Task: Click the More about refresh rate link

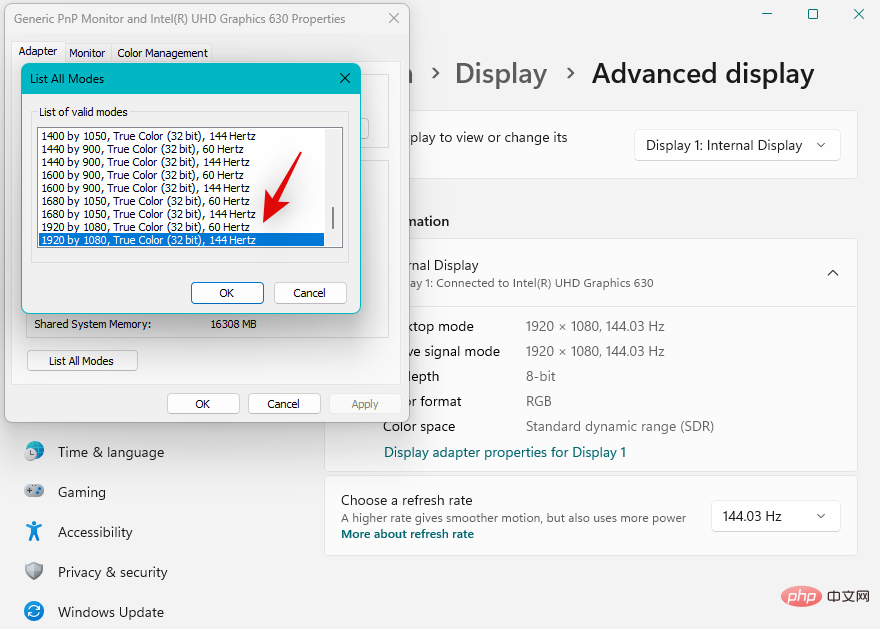Action: pyautogui.click(x=407, y=533)
